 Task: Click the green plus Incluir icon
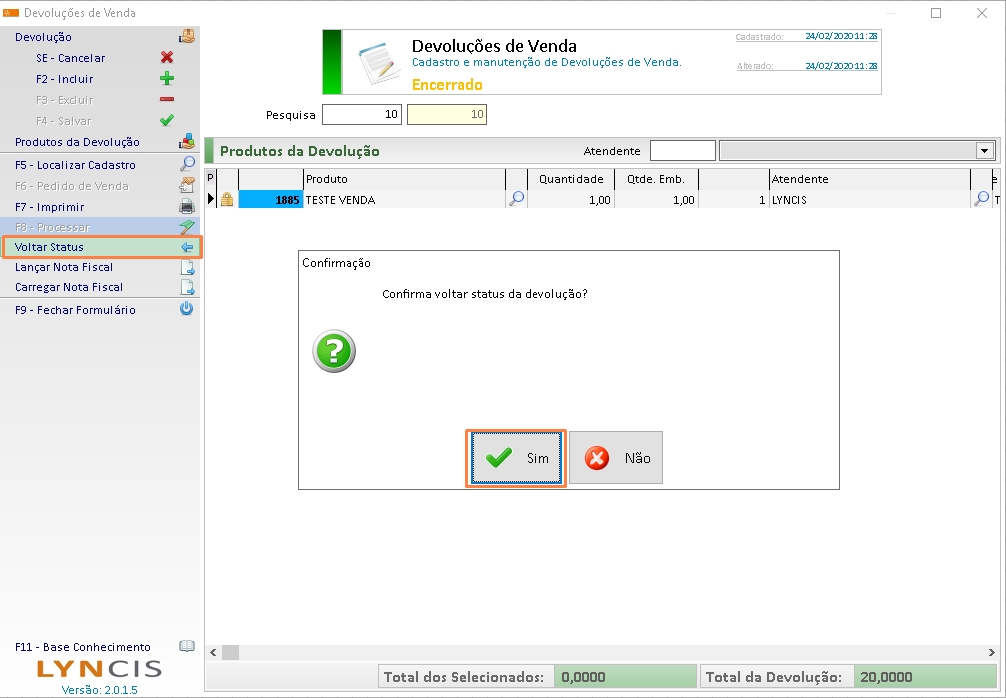[x=167, y=79]
